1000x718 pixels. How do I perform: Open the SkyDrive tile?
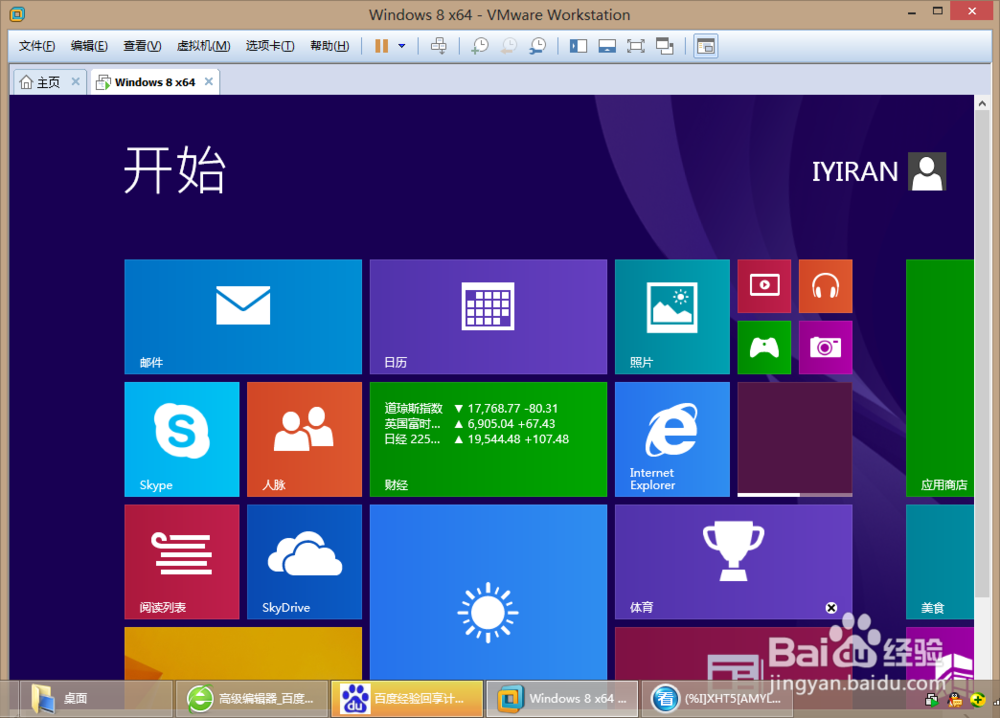pos(304,561)
